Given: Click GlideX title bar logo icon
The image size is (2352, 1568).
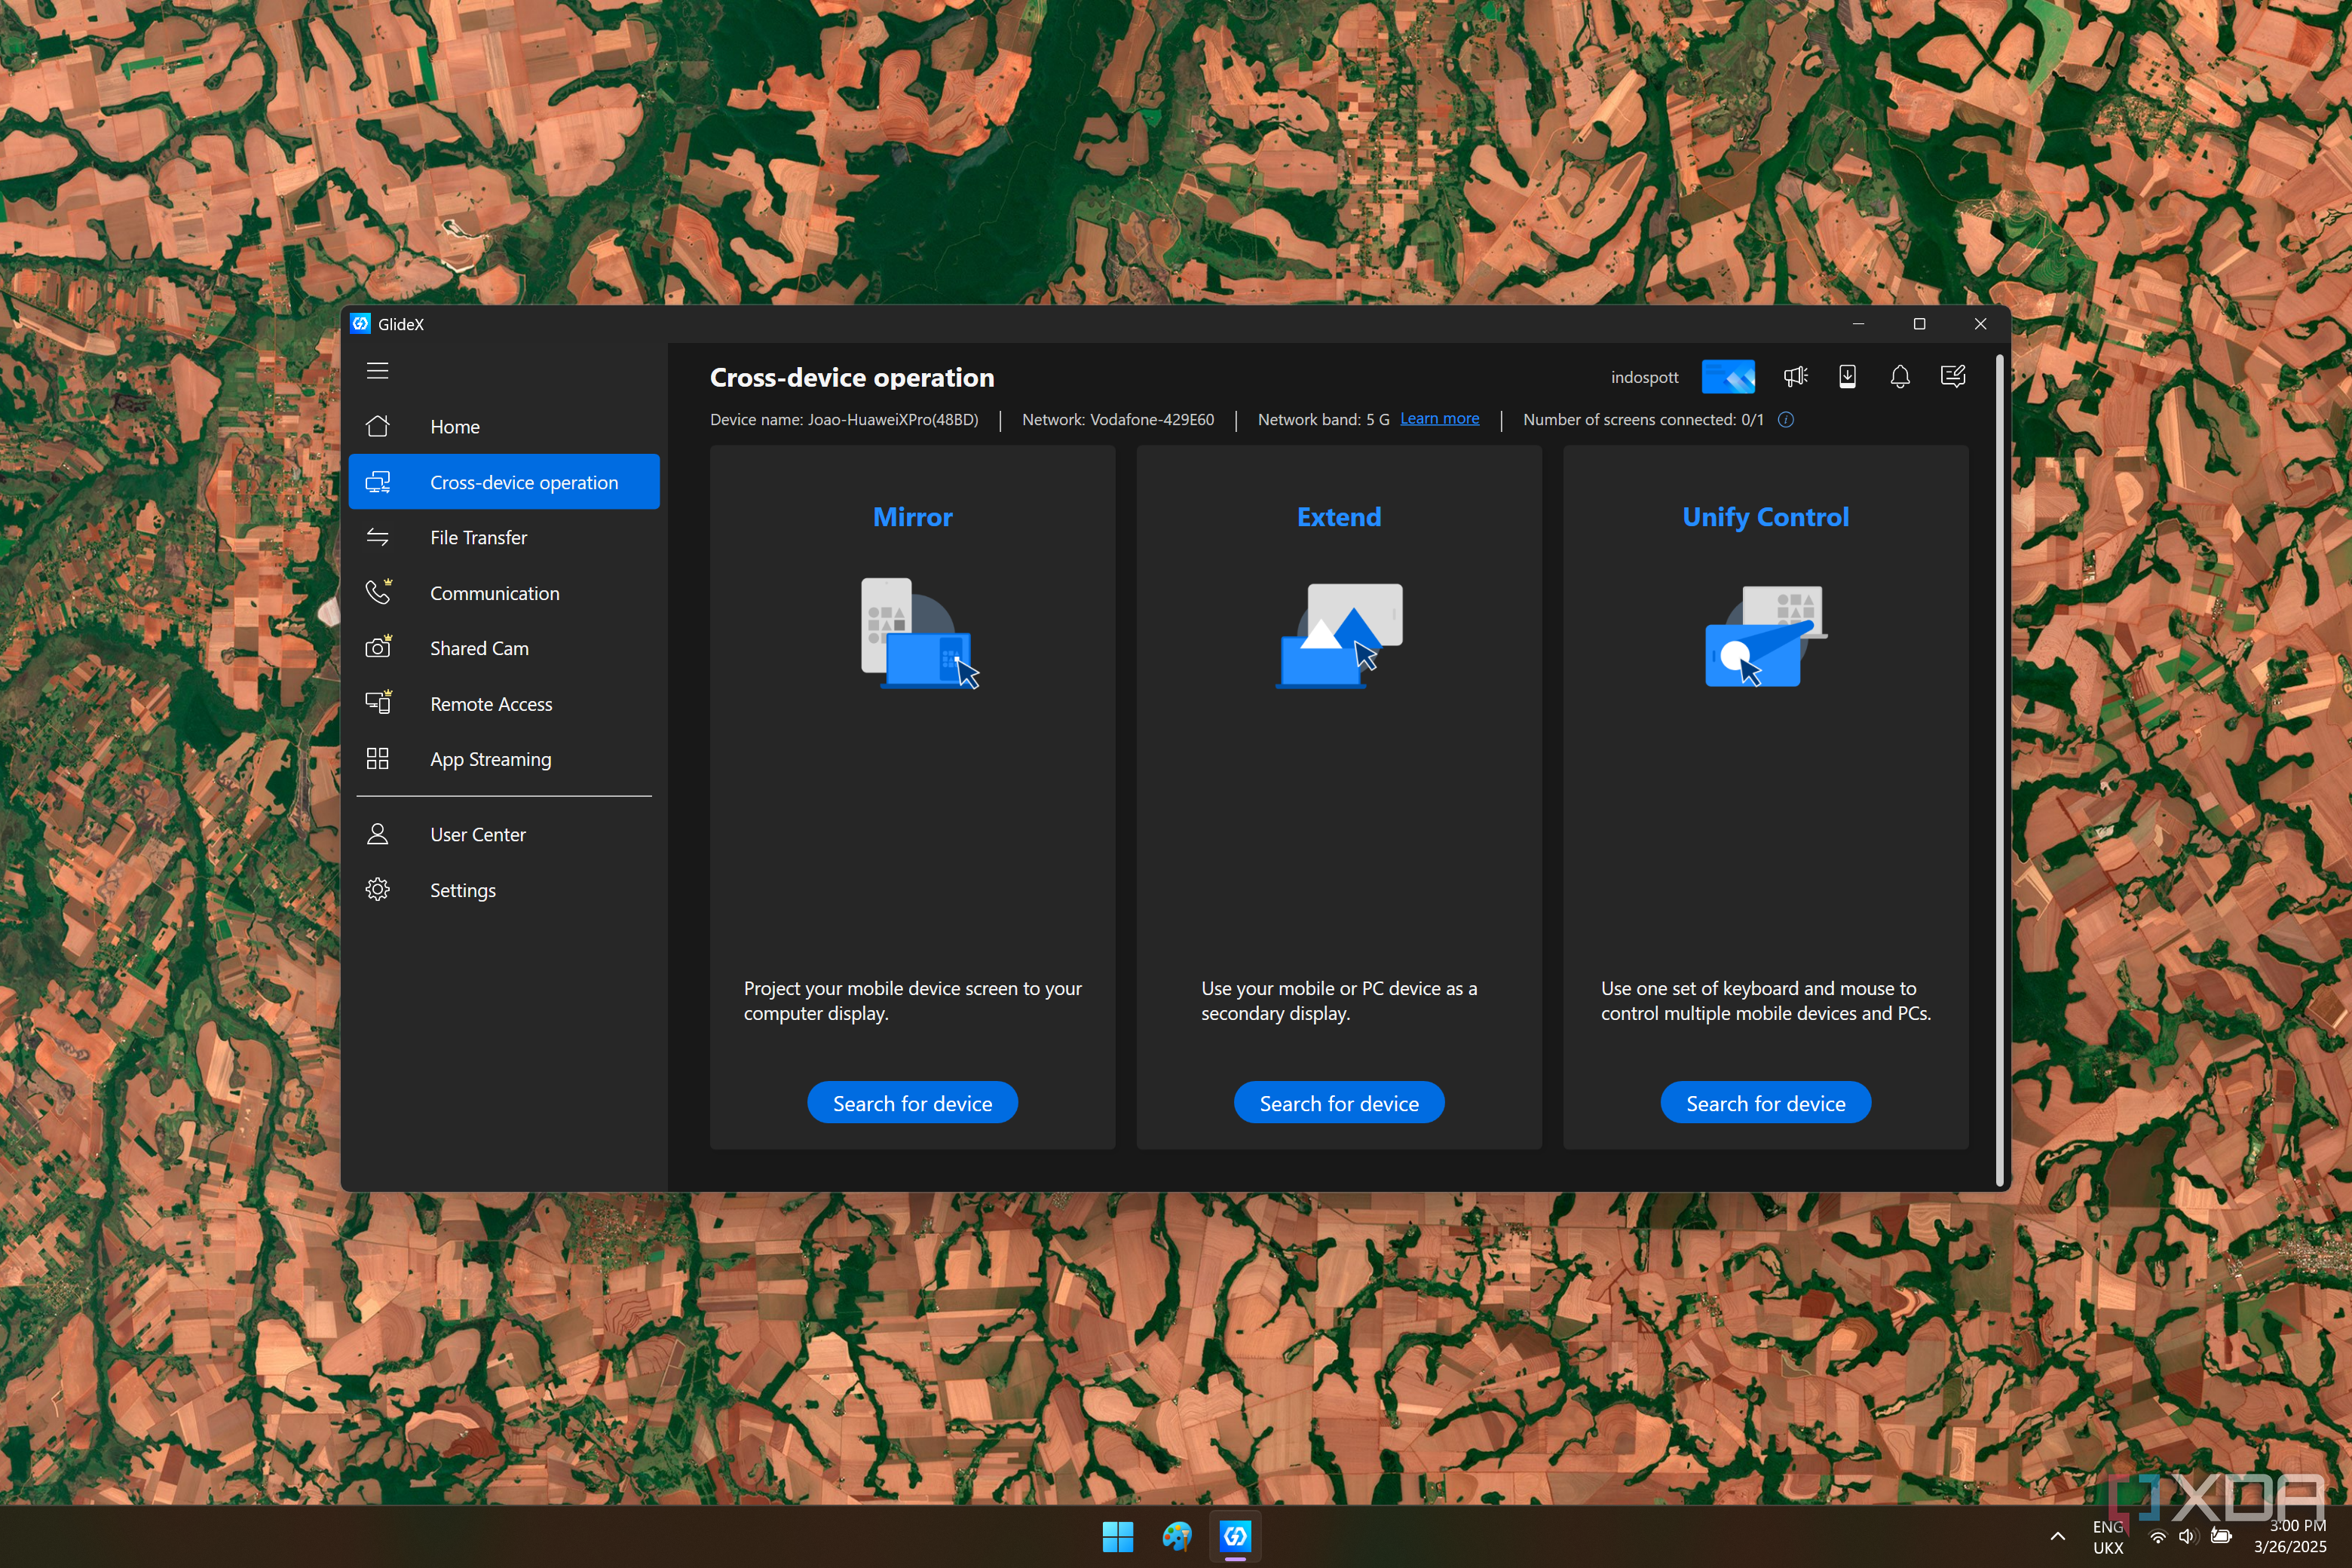Looking at the screenshot, I should [x=360, y=323].
